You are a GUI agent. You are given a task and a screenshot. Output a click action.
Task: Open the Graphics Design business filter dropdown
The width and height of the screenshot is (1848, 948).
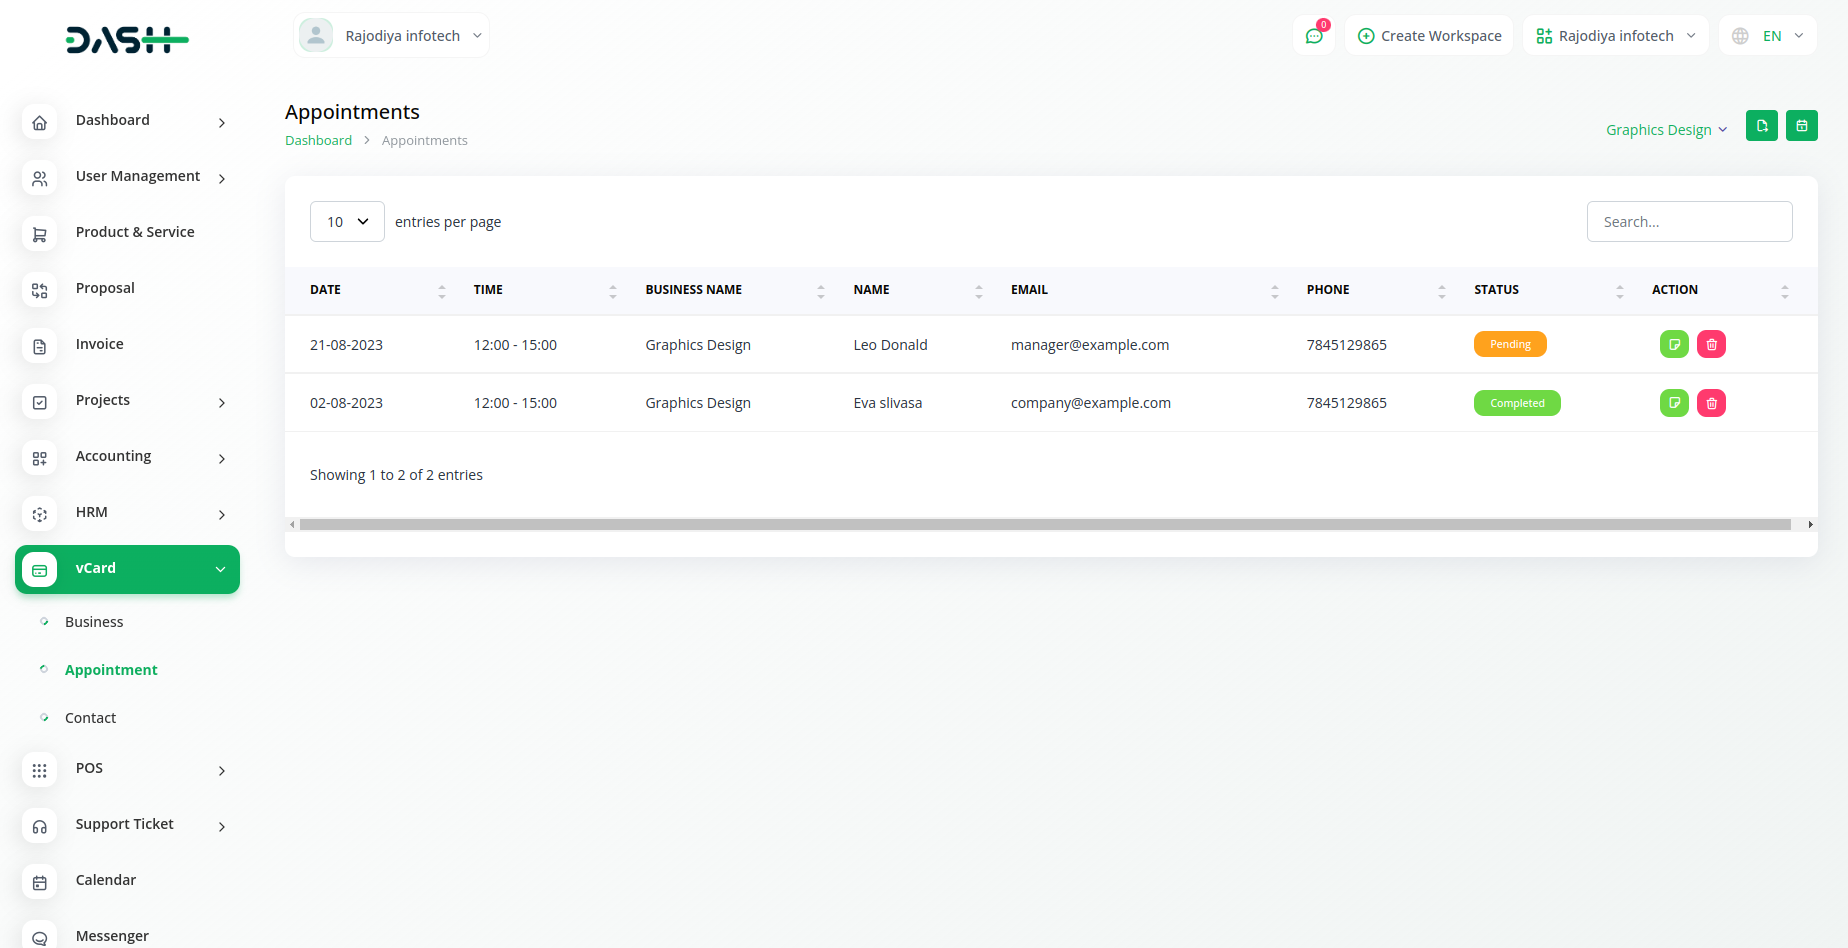1666,130
